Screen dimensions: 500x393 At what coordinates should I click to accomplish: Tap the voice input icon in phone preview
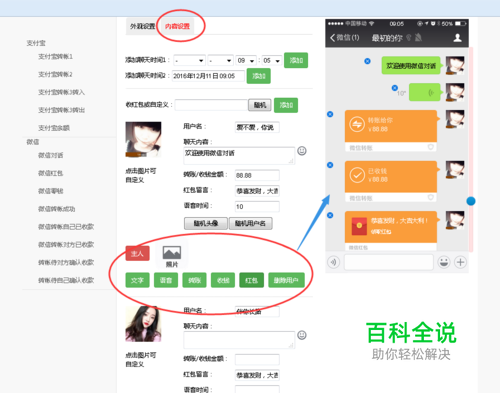click(x=334, y=262)
